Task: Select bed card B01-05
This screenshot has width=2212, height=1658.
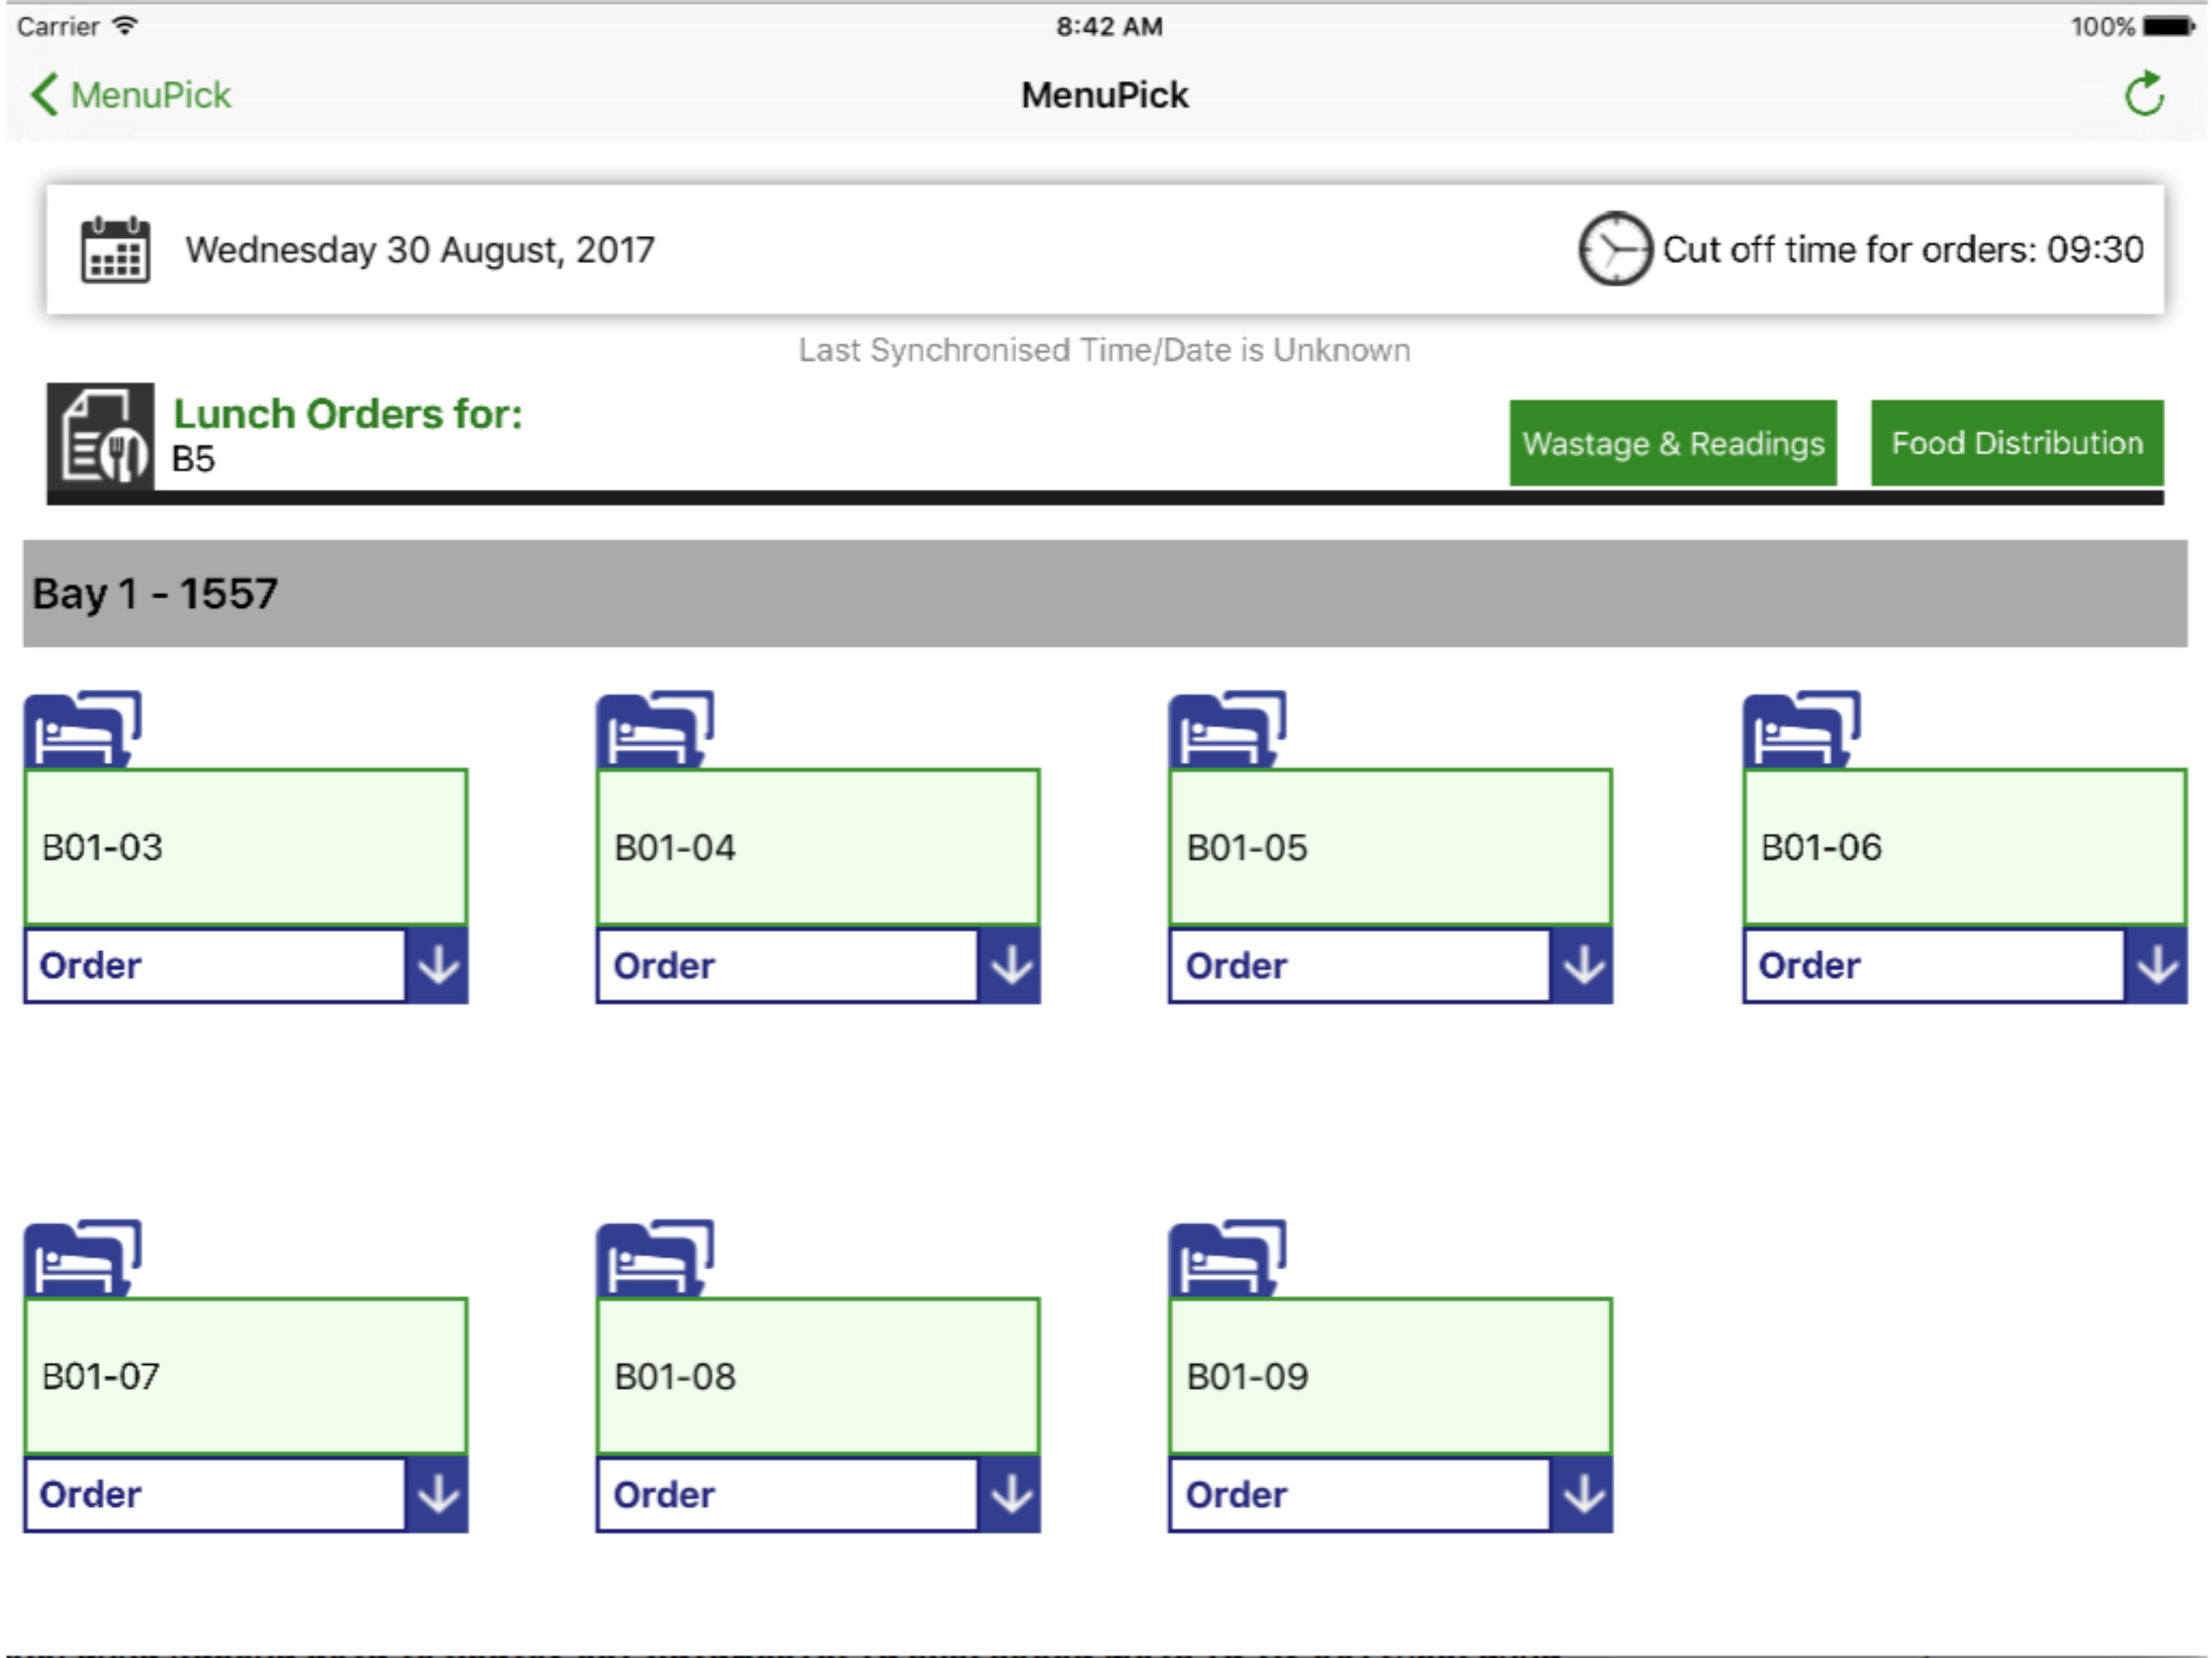Action: coord(1390,847)
